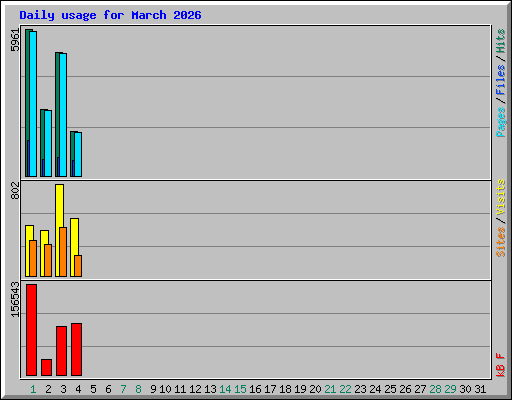This screenshot has height=400, width=512.
Task: Click the 156543 axis maximum label
Action: 15,299
